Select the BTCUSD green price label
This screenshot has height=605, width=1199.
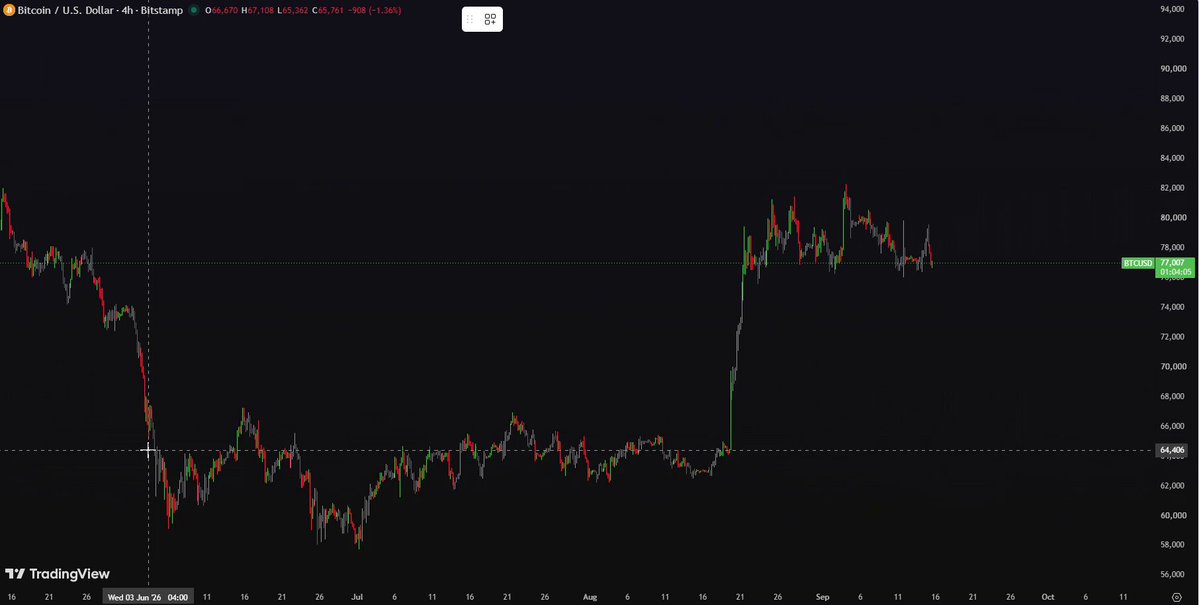click(1137, 263)
